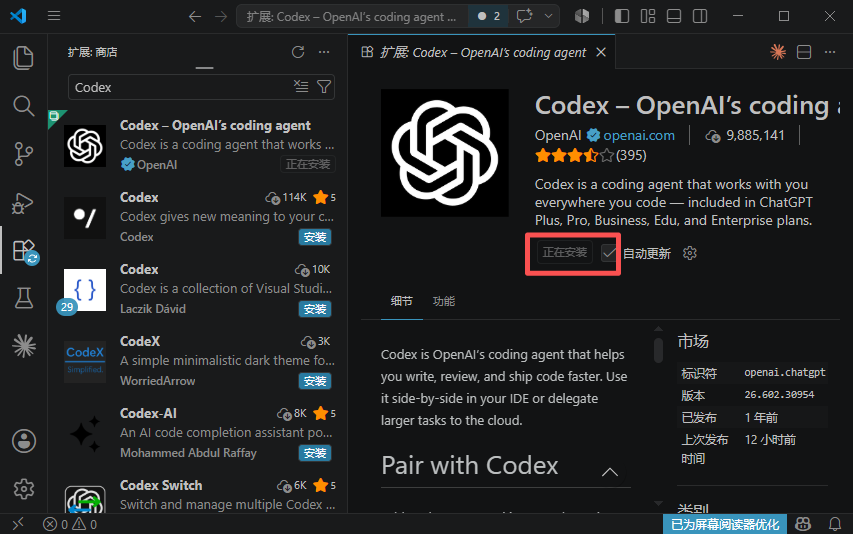
Task: Click the openai.chatgpt identifier value
Action: (x=784, y=372)
